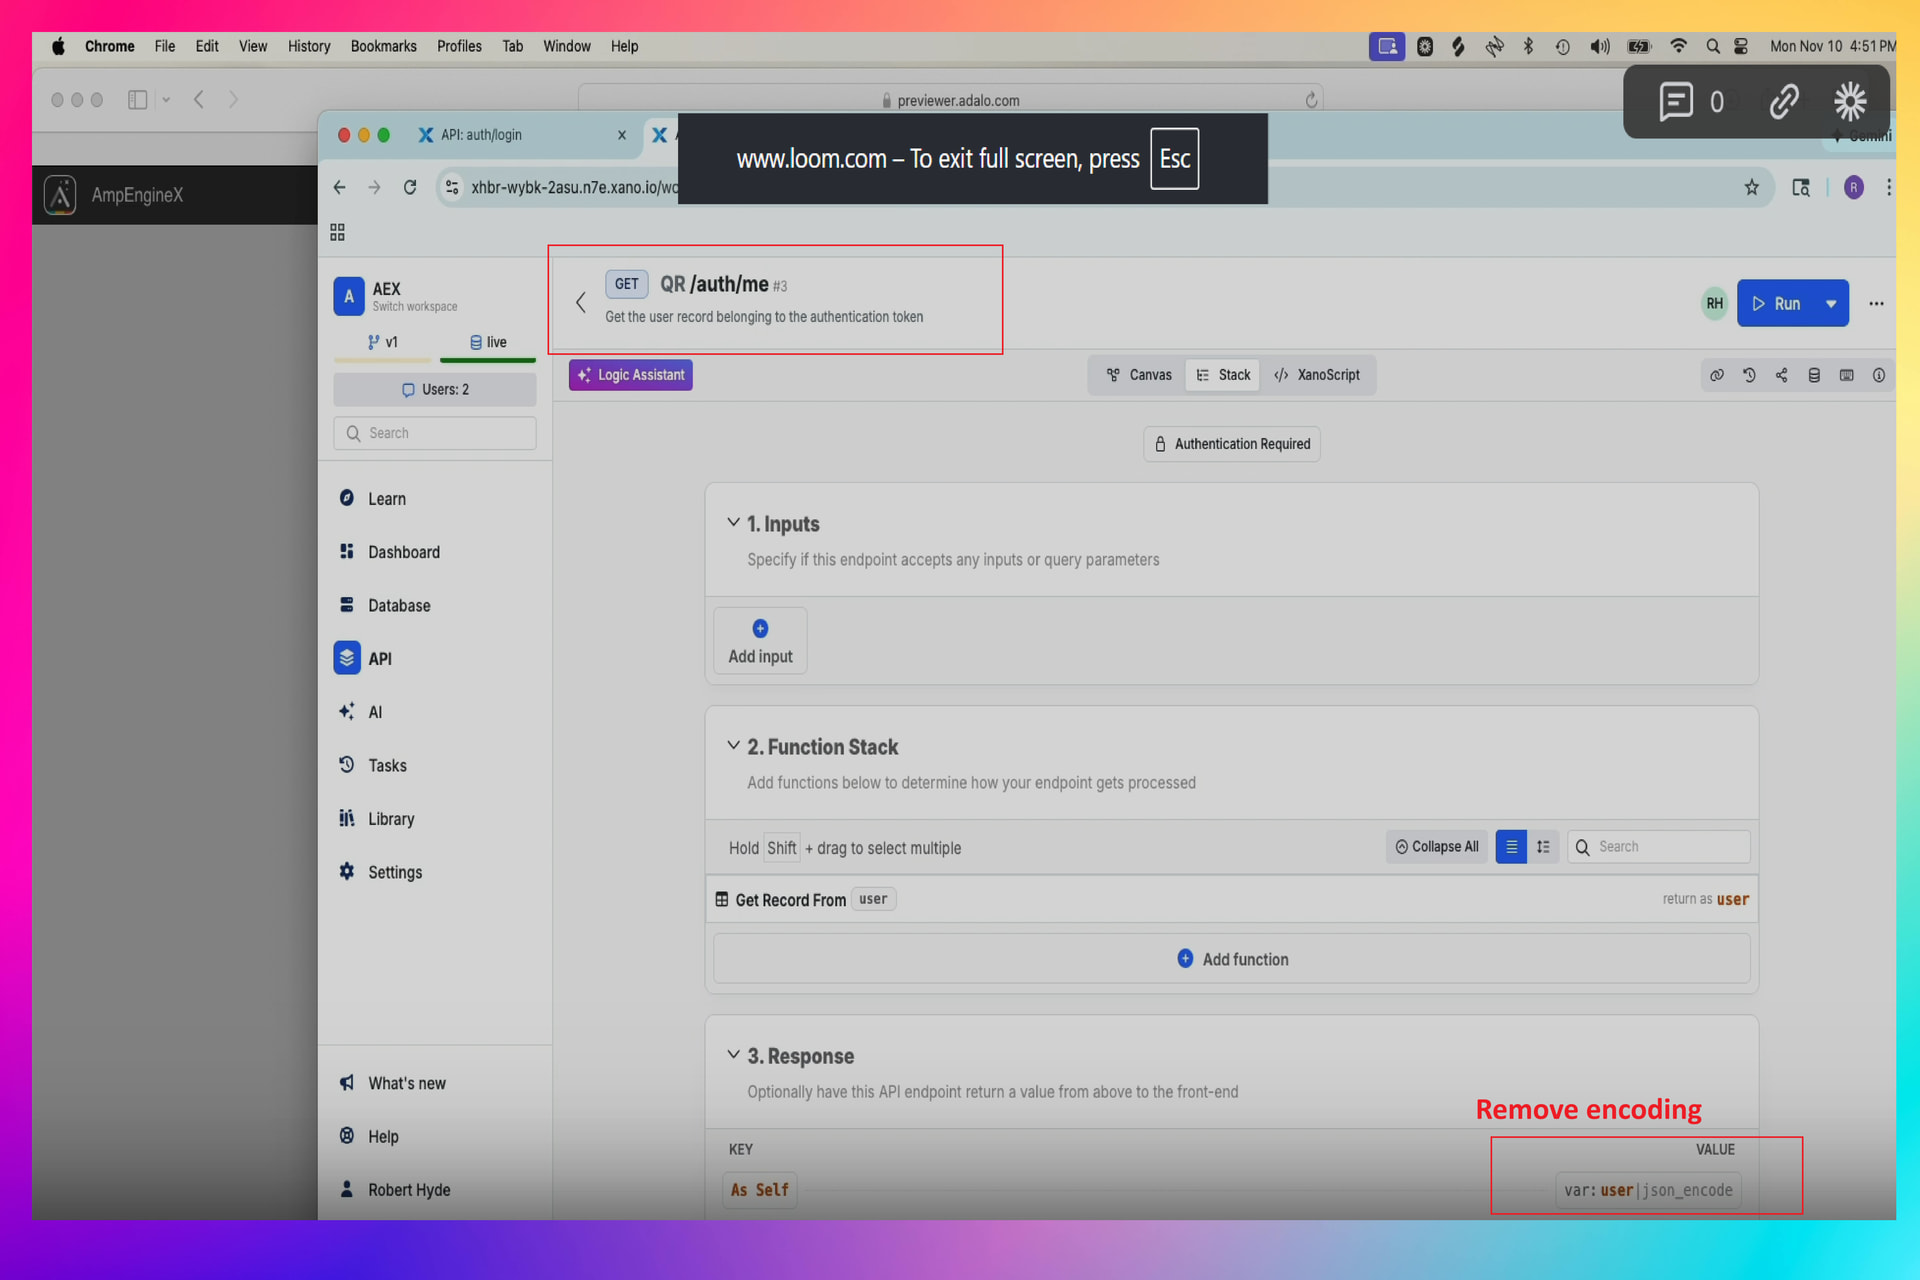Collapse the 1. Inputs section

pos(733,523)
